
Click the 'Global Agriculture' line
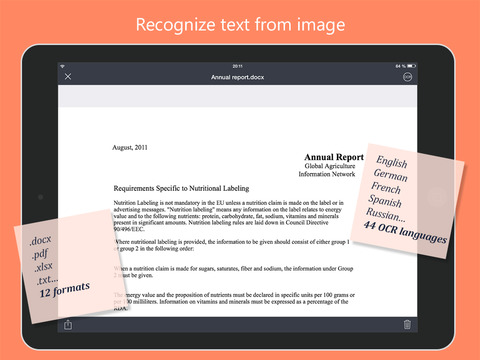click(330, 166)
